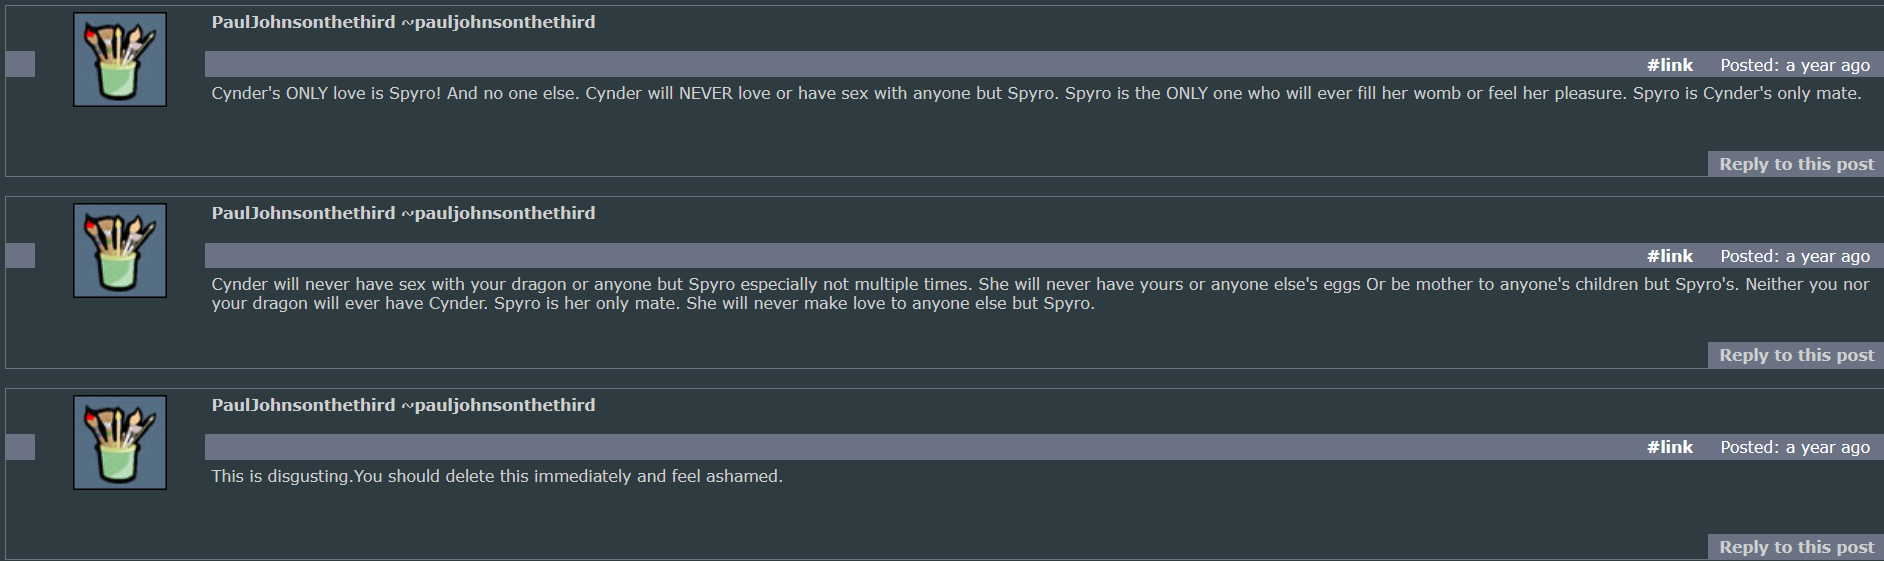
Task: Click the "This is disgusting" comment text
Action: coord(497,476)
